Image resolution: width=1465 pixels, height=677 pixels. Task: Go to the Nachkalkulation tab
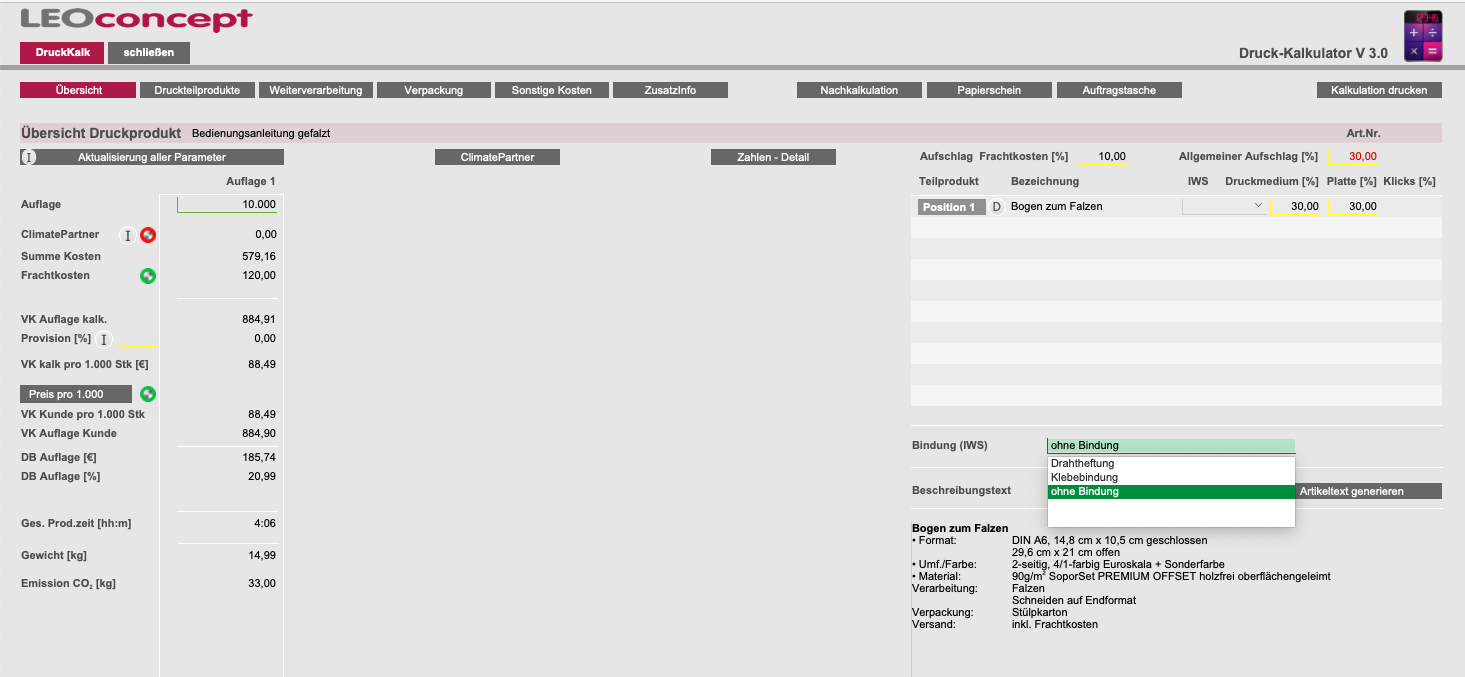click(858, 90)
